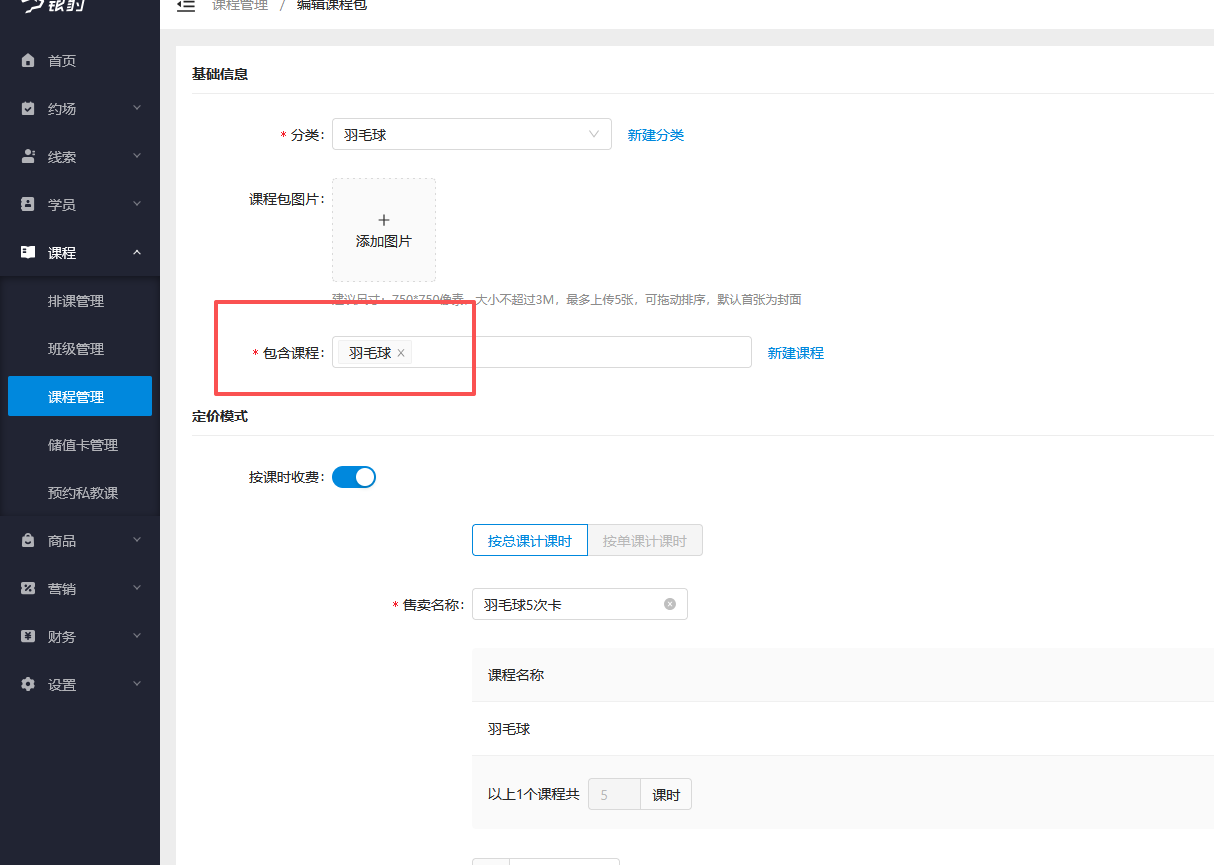The height and width of the screenshot is (865, 1214).
Task: Open the 约场 venue booking section
Action: pos(30,108)
